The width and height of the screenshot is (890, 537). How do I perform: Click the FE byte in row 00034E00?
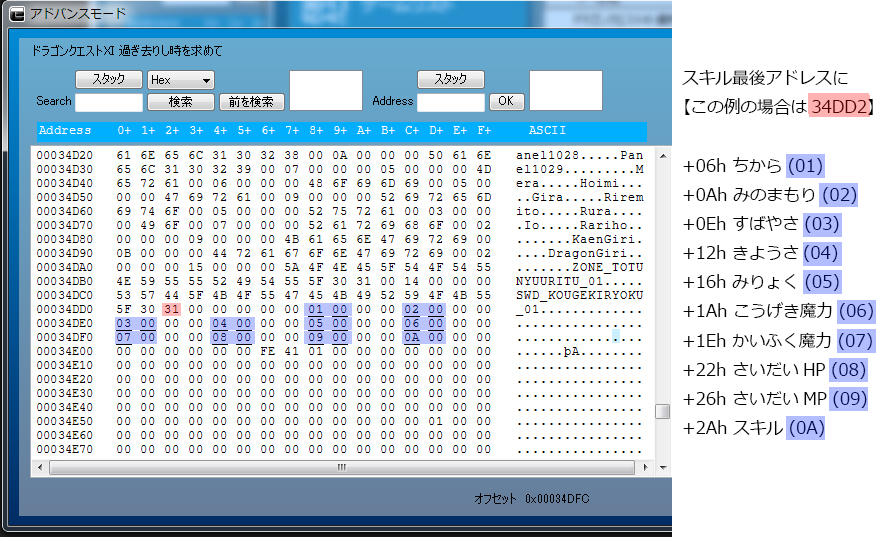click(268, 351)
